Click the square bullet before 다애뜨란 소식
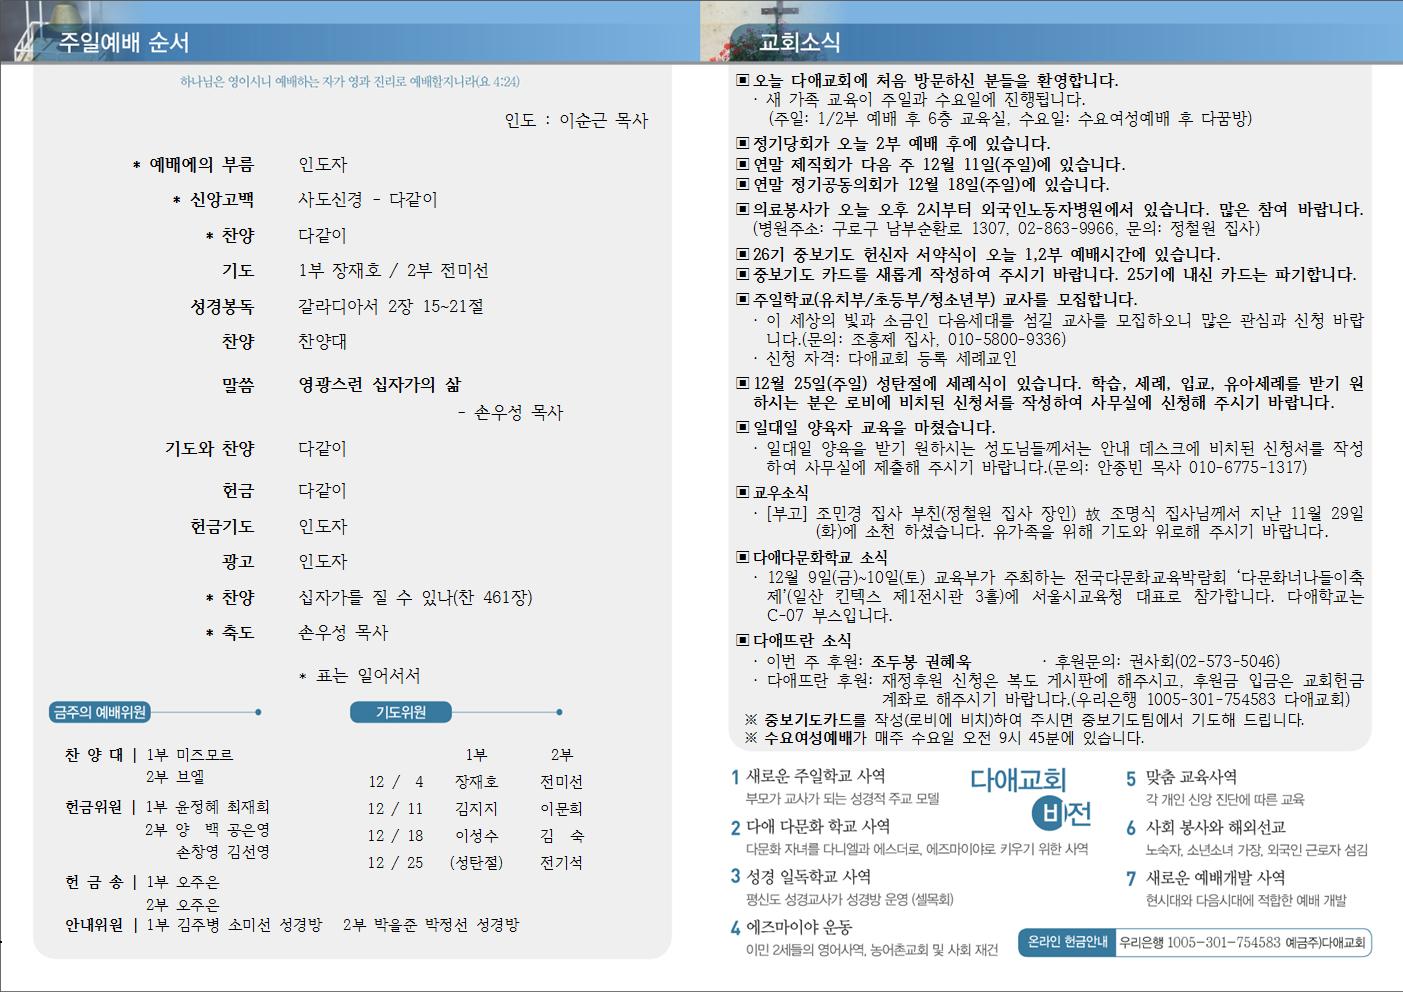 (x=742, y=640)
